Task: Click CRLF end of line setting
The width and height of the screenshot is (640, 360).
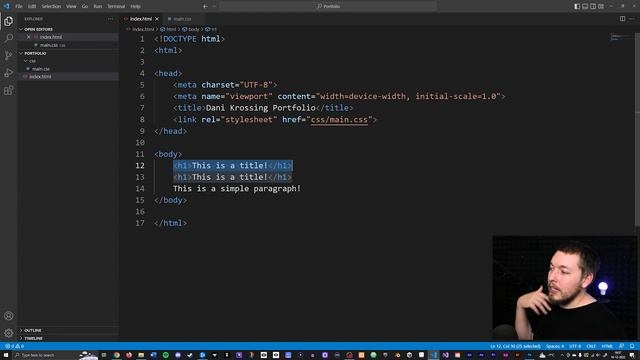Action: 591,346
